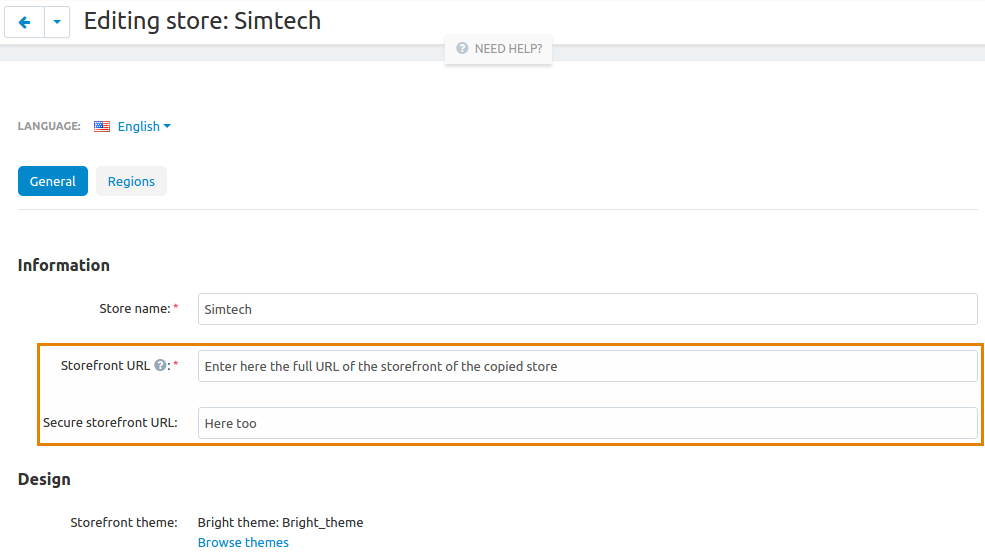This screenshot has width=985, height=555.
Task: Click the Storefront URL help question icon
Action: [x=160, y=365]
